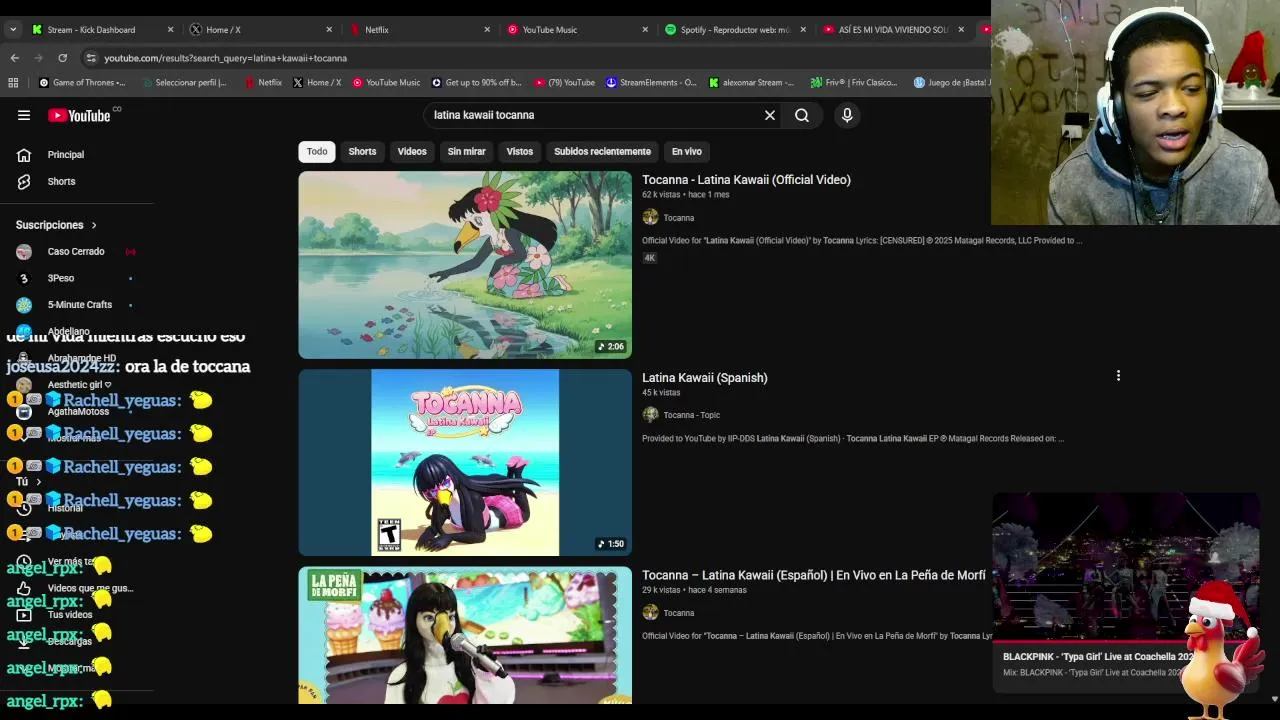1280x720 pixels.
Task: Open 5-Minute Crafts subscription channel
Action: click(x=77, y=305)
